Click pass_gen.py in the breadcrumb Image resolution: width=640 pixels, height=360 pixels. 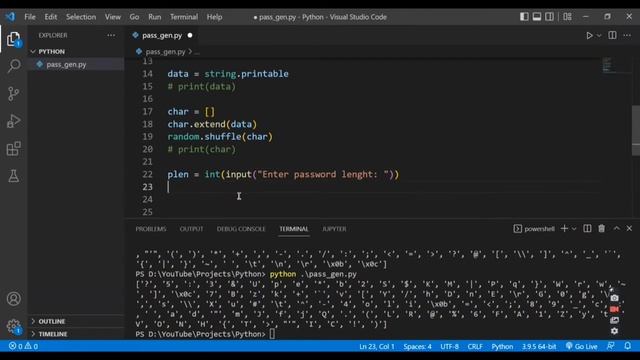165,52
